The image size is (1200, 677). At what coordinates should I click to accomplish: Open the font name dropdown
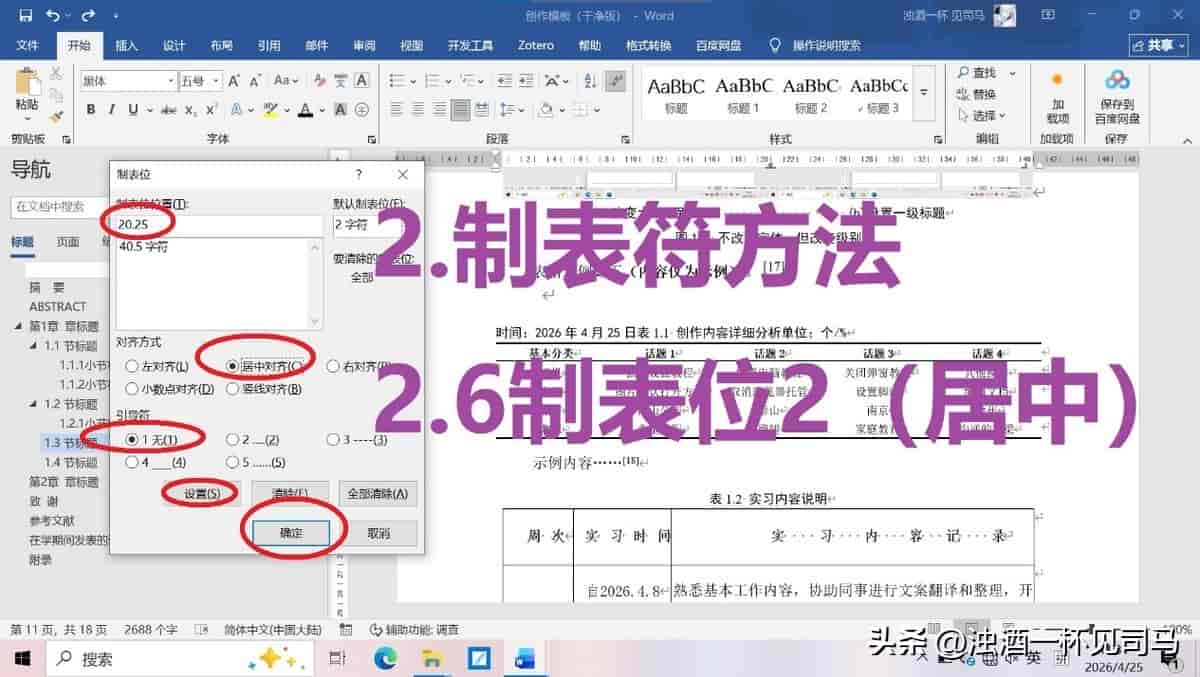pyautogui.click(x=170, y=81)
